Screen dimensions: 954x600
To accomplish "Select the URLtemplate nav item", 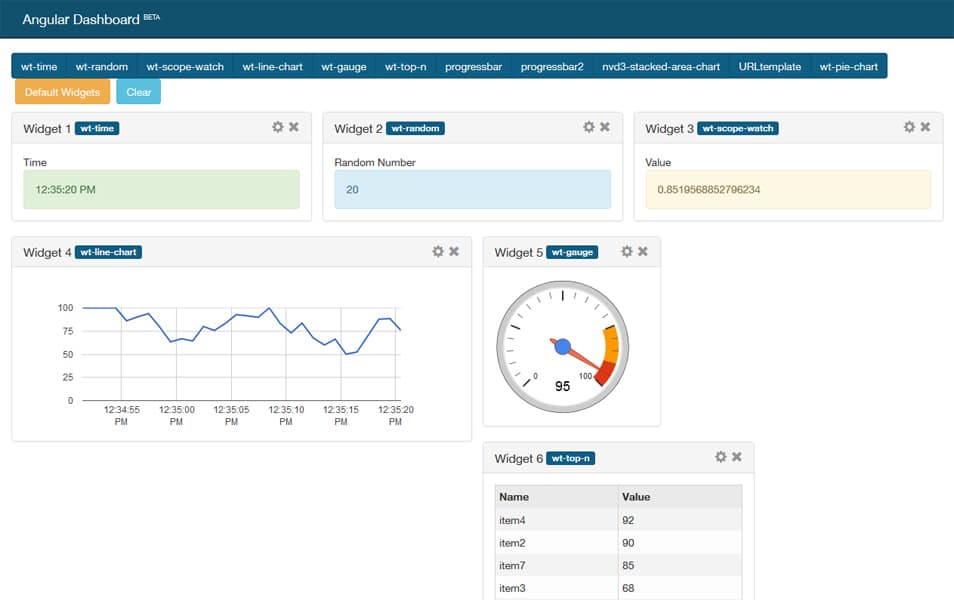I will (x=769, y=66).
